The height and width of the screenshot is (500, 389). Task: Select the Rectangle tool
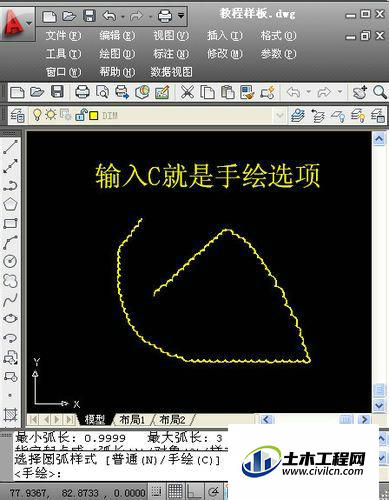coord(10,223)
